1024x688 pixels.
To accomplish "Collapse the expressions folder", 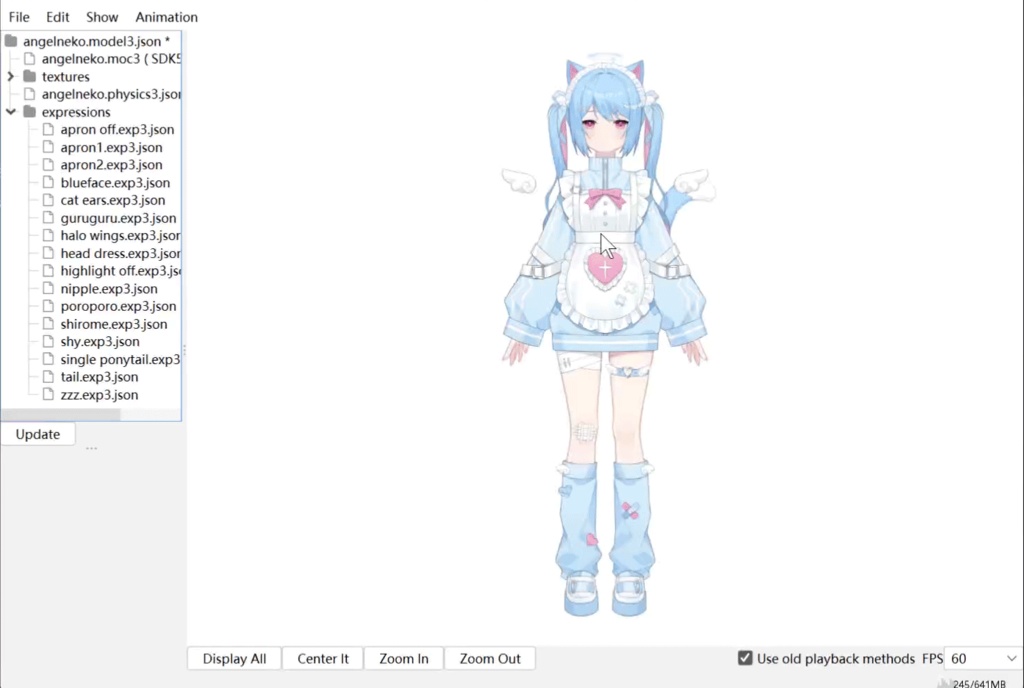I will click(10, 112).
